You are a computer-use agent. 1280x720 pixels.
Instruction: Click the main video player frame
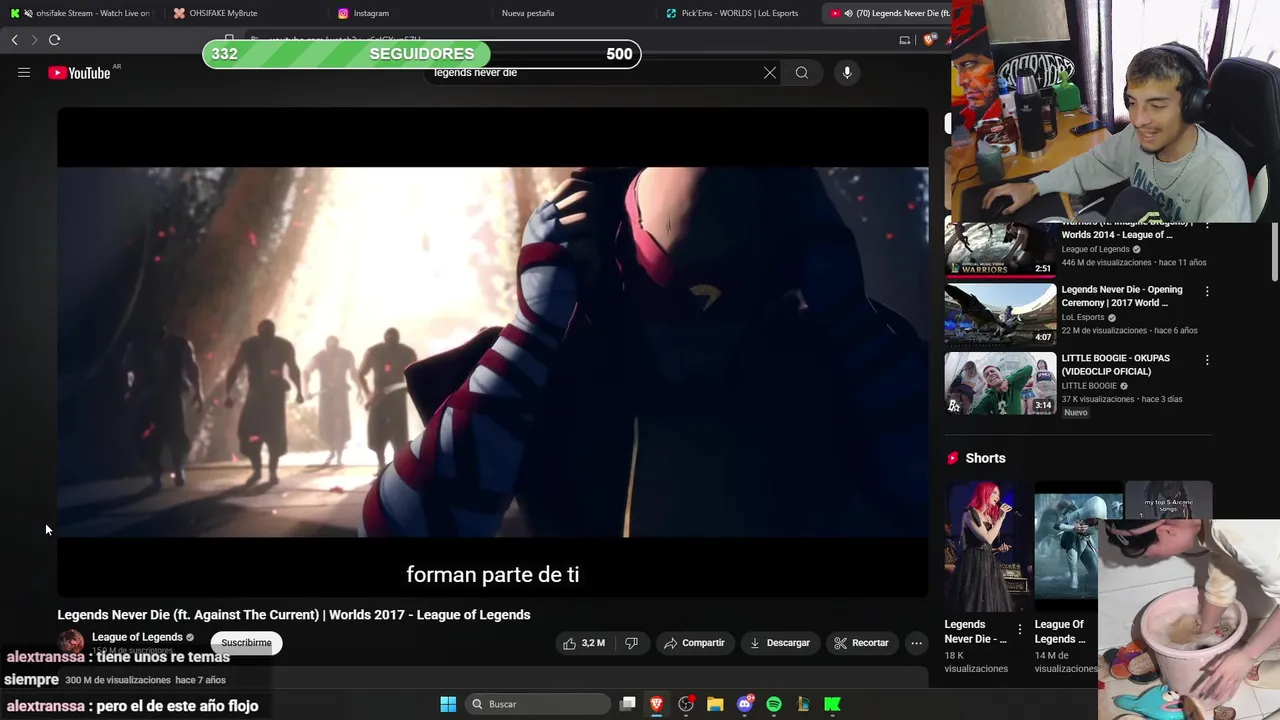[492, 352]
